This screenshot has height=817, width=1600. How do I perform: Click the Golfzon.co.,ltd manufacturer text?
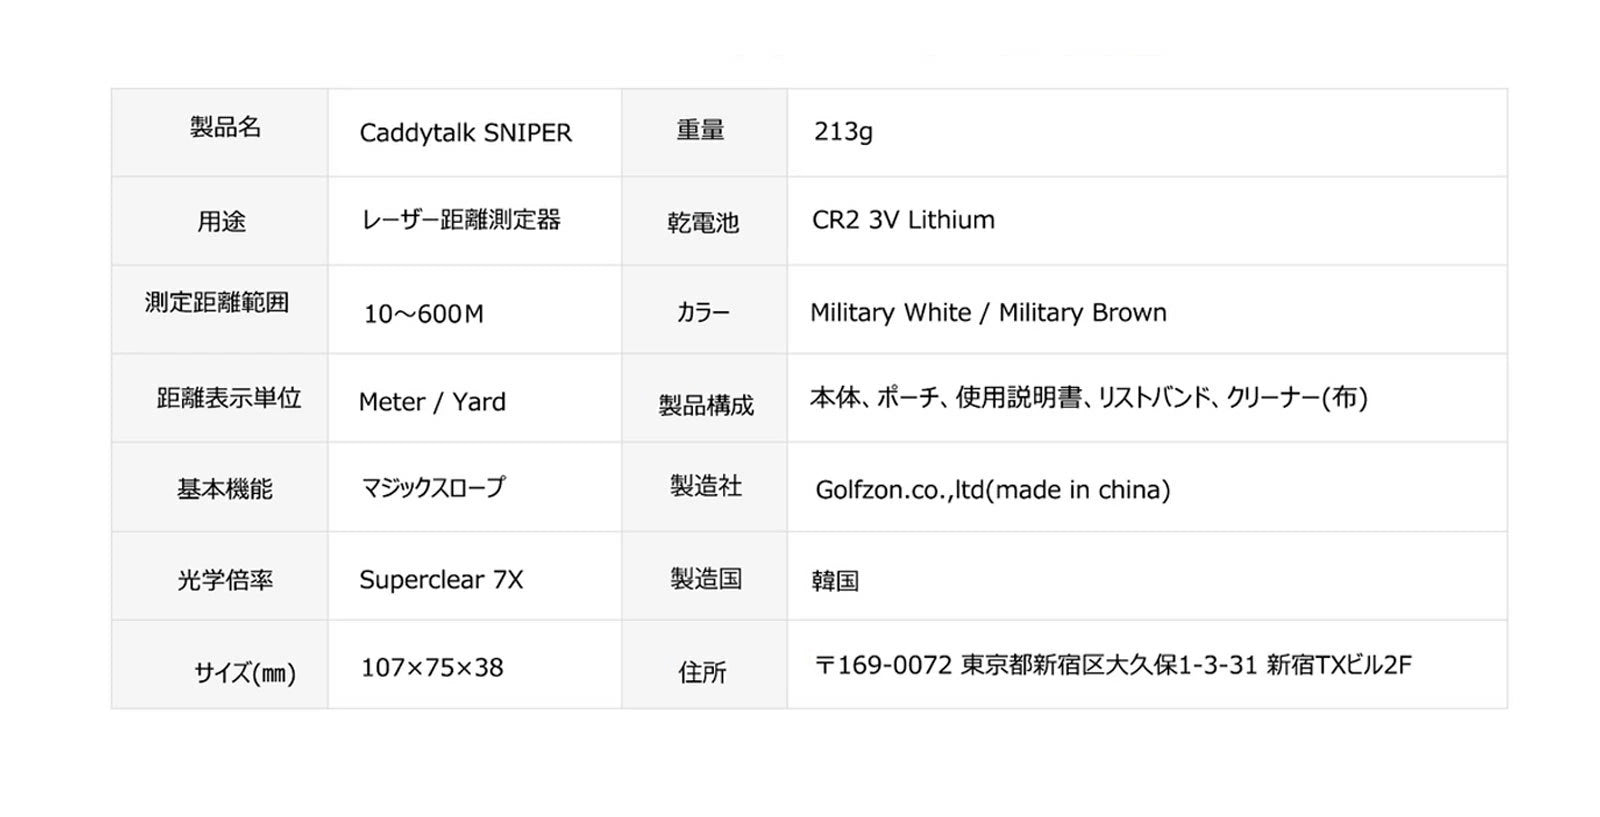point(992,490)
